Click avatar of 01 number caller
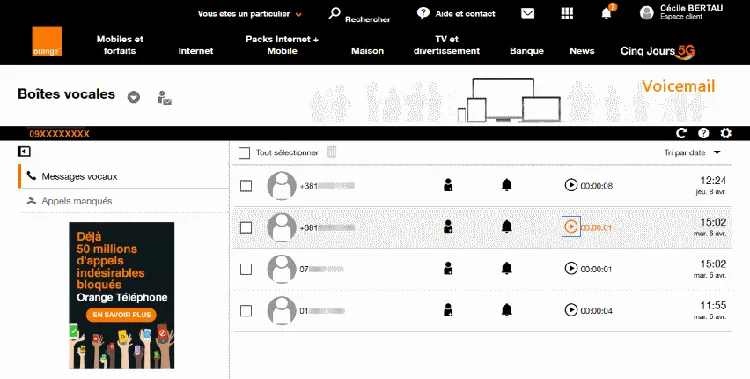The image size is (750, 379). (282, 311)
